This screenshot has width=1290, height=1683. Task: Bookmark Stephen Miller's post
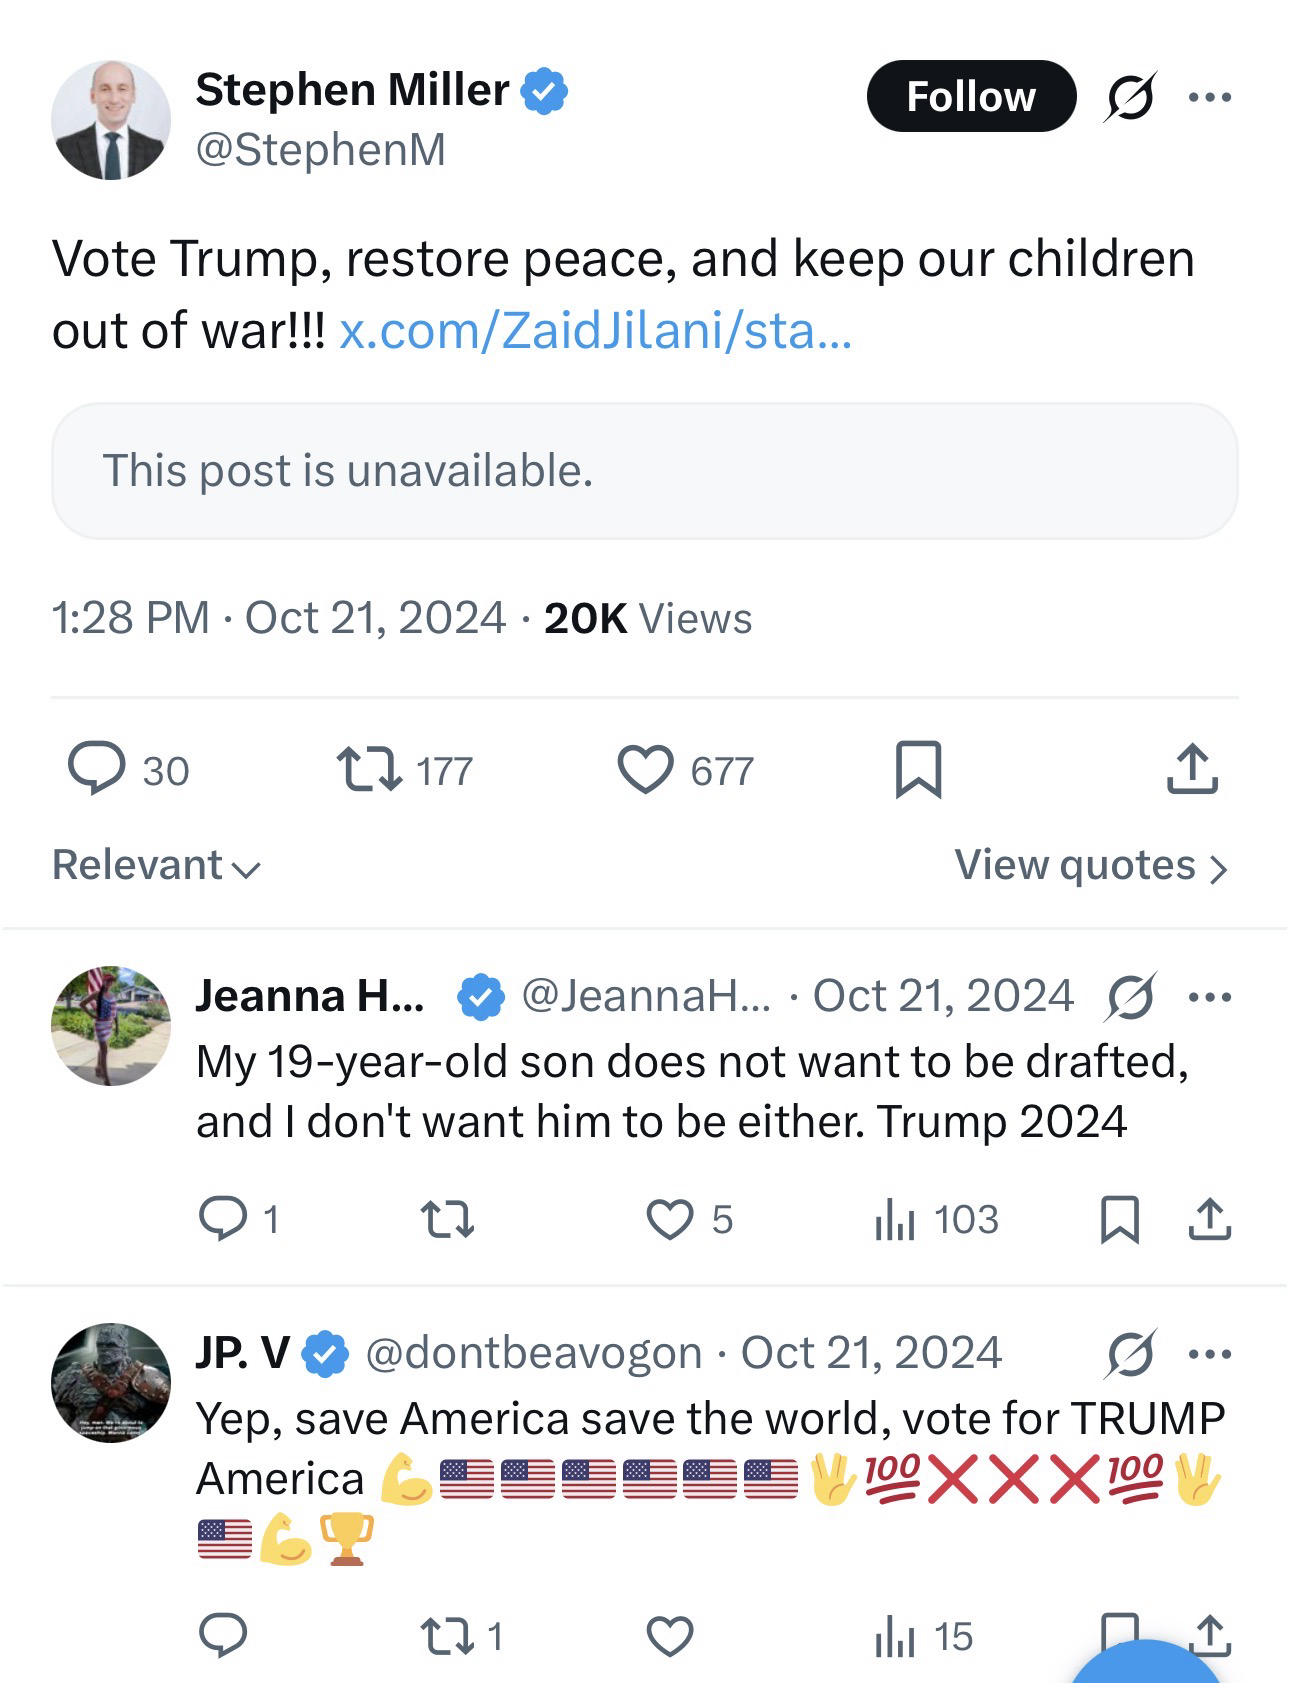(918, 770)
